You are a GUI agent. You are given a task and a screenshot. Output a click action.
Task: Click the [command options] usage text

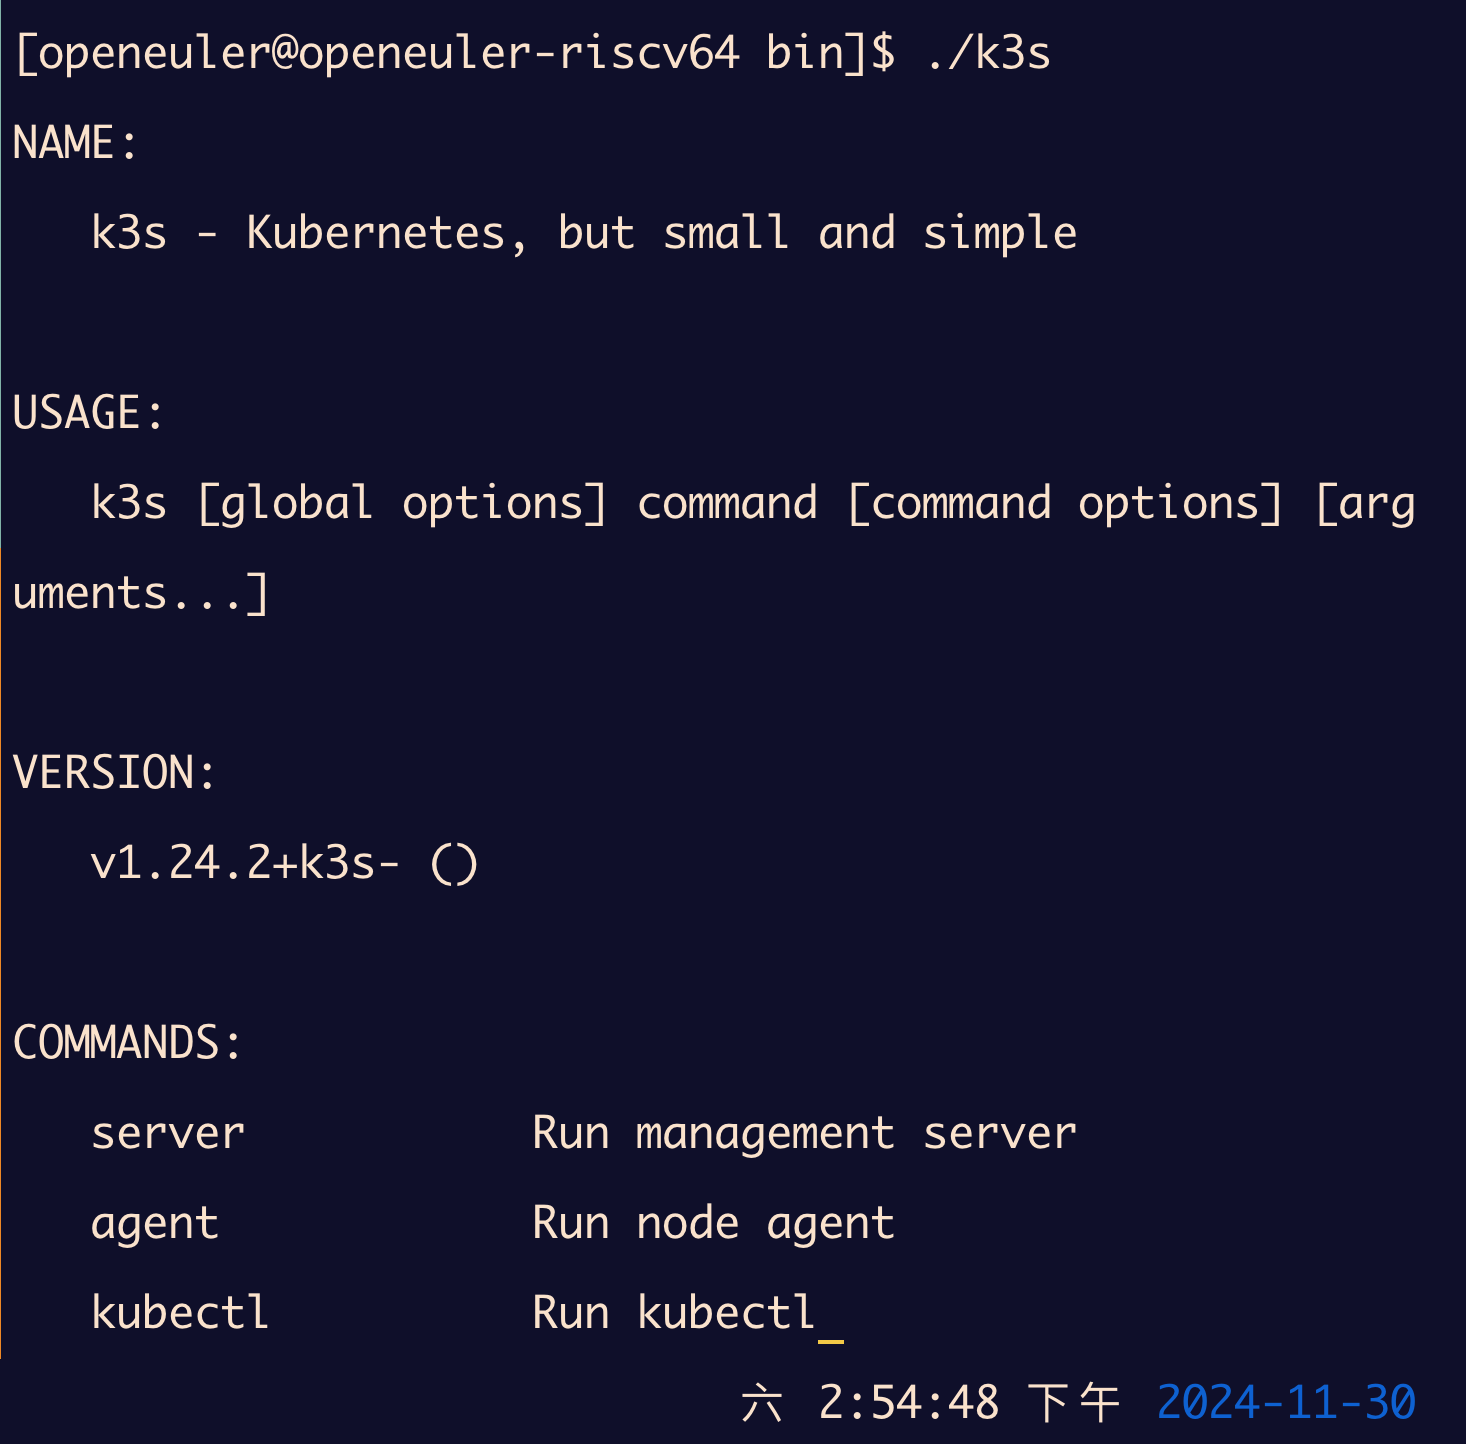(1065, 503)
